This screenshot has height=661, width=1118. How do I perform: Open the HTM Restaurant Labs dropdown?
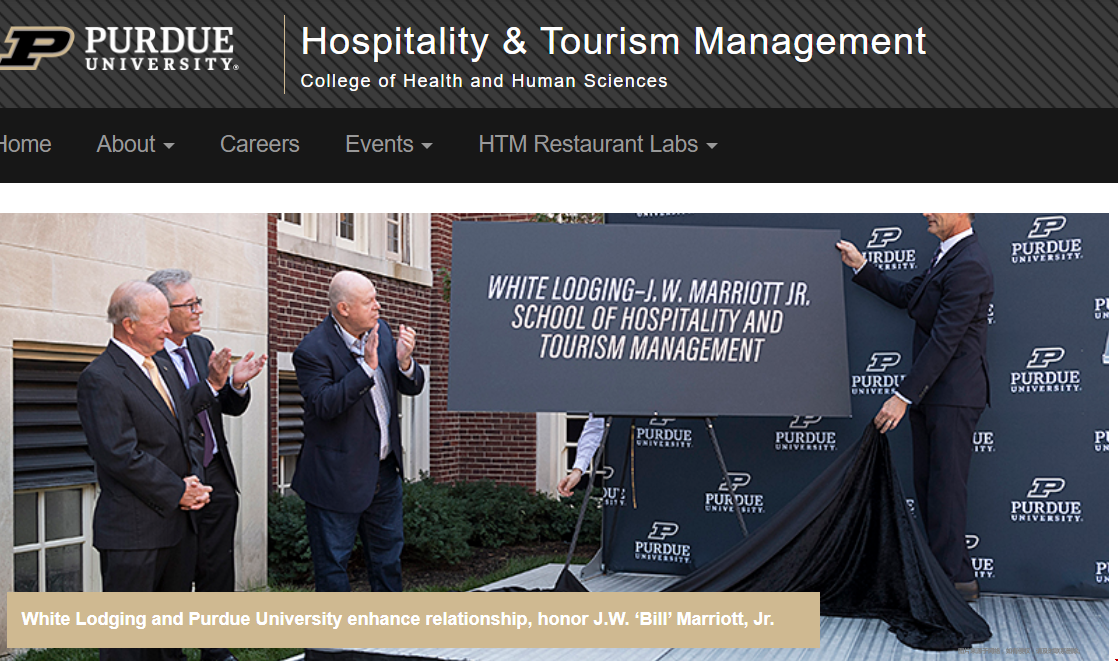click(x=598, y=144)
